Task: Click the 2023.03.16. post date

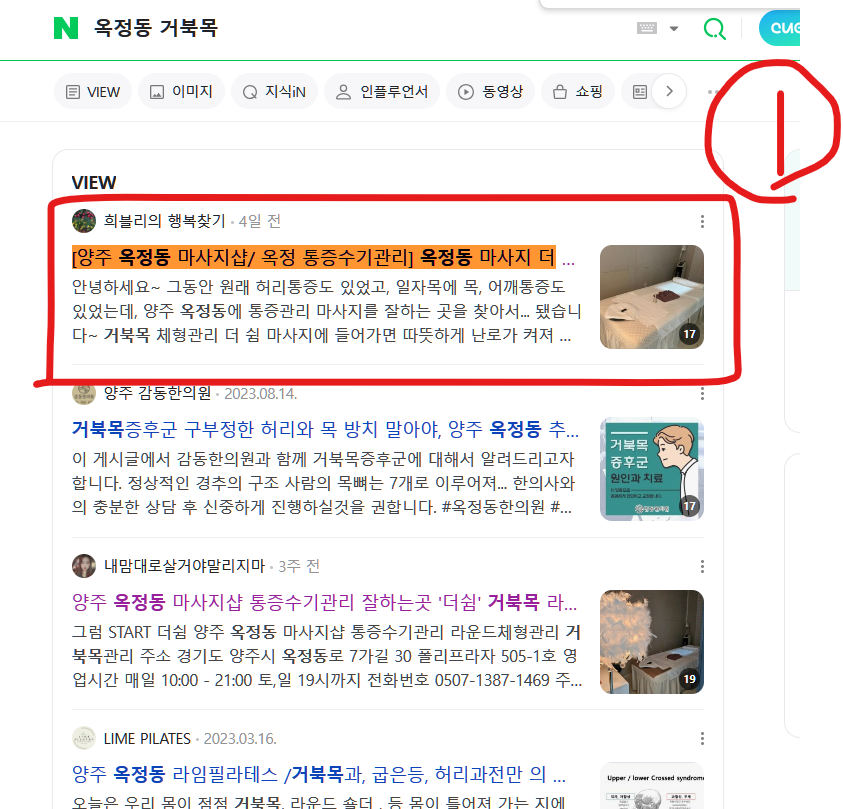Action: coord(240,739)
